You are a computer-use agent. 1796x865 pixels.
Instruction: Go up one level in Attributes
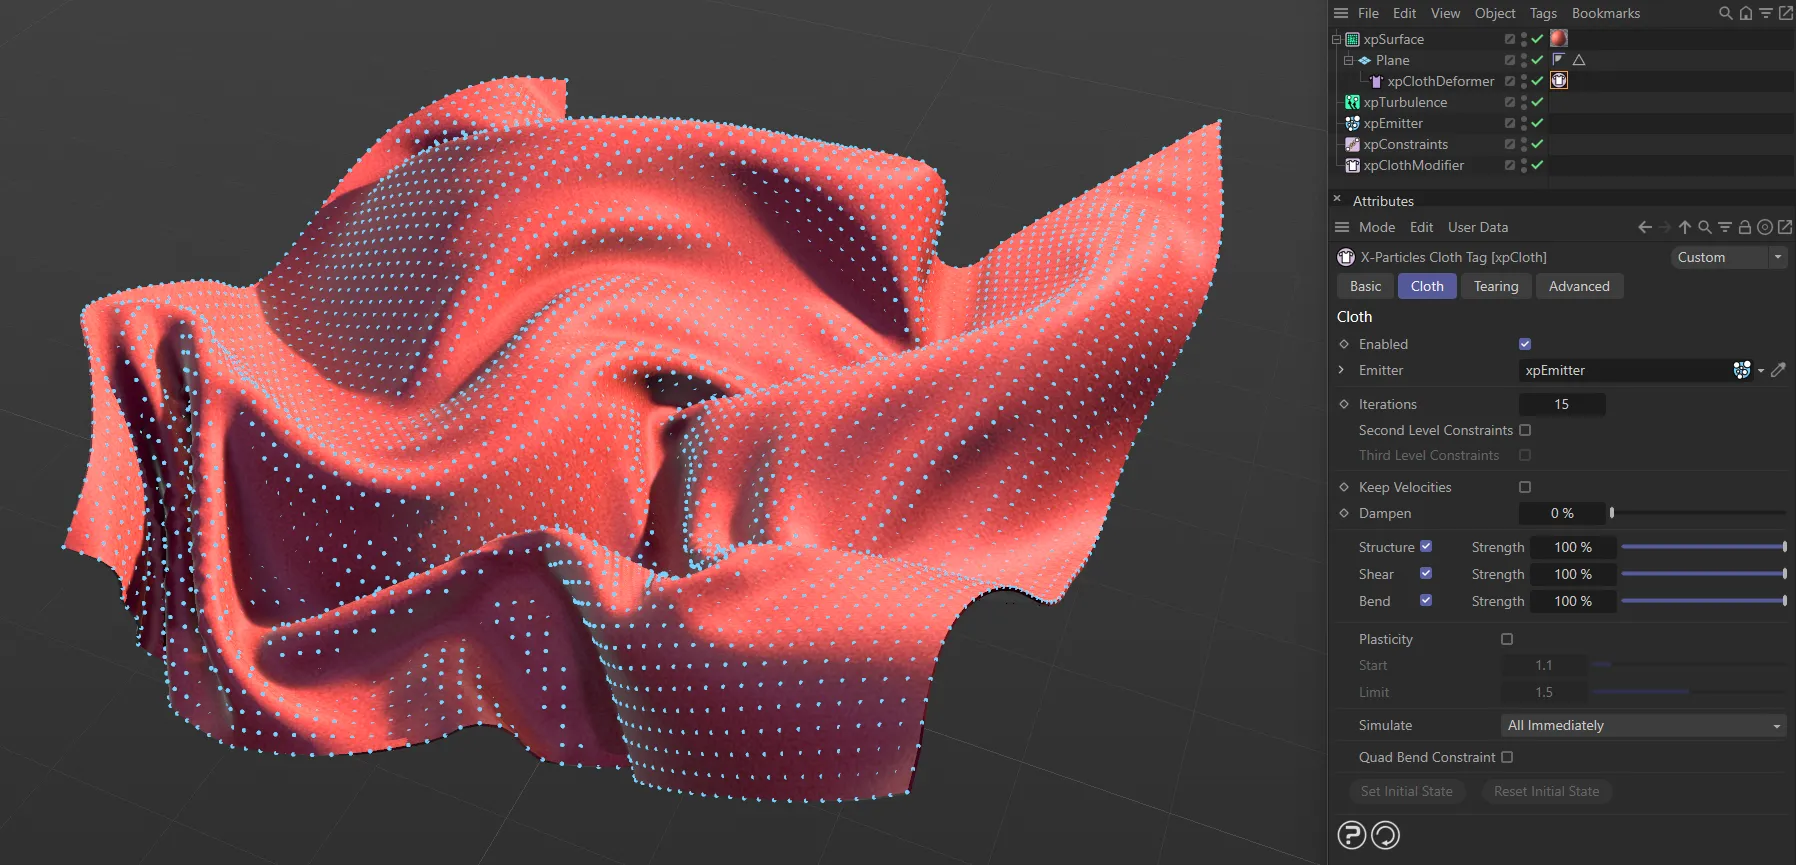1685,227
